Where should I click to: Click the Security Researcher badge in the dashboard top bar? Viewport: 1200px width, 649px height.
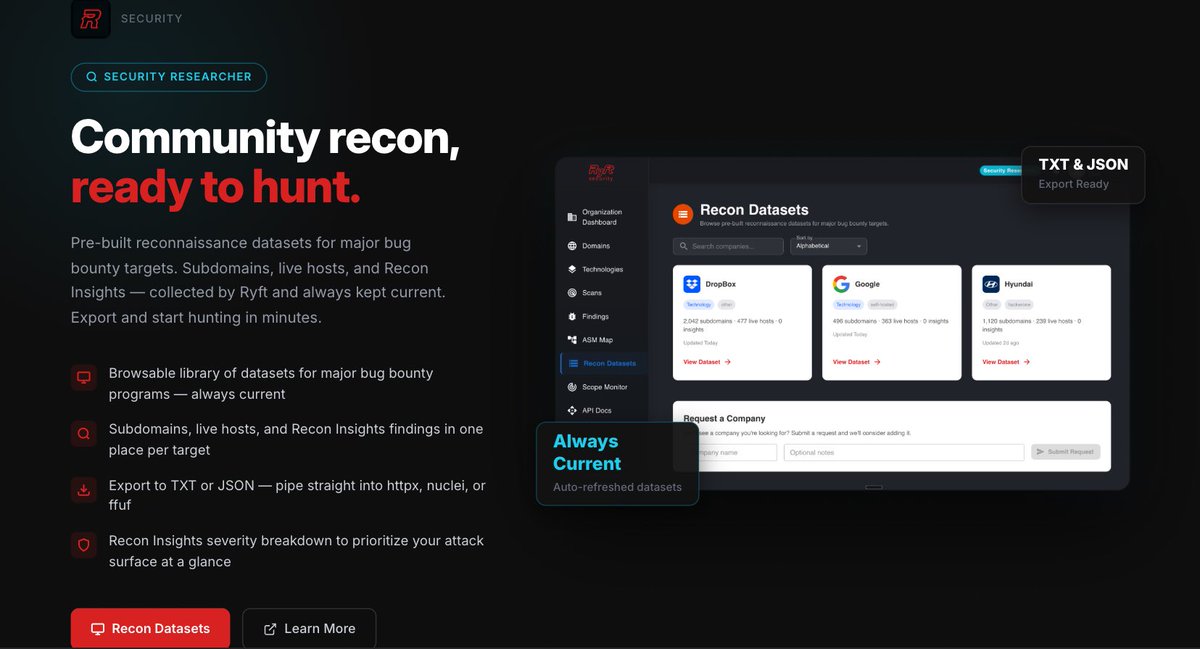(1002, 171)
